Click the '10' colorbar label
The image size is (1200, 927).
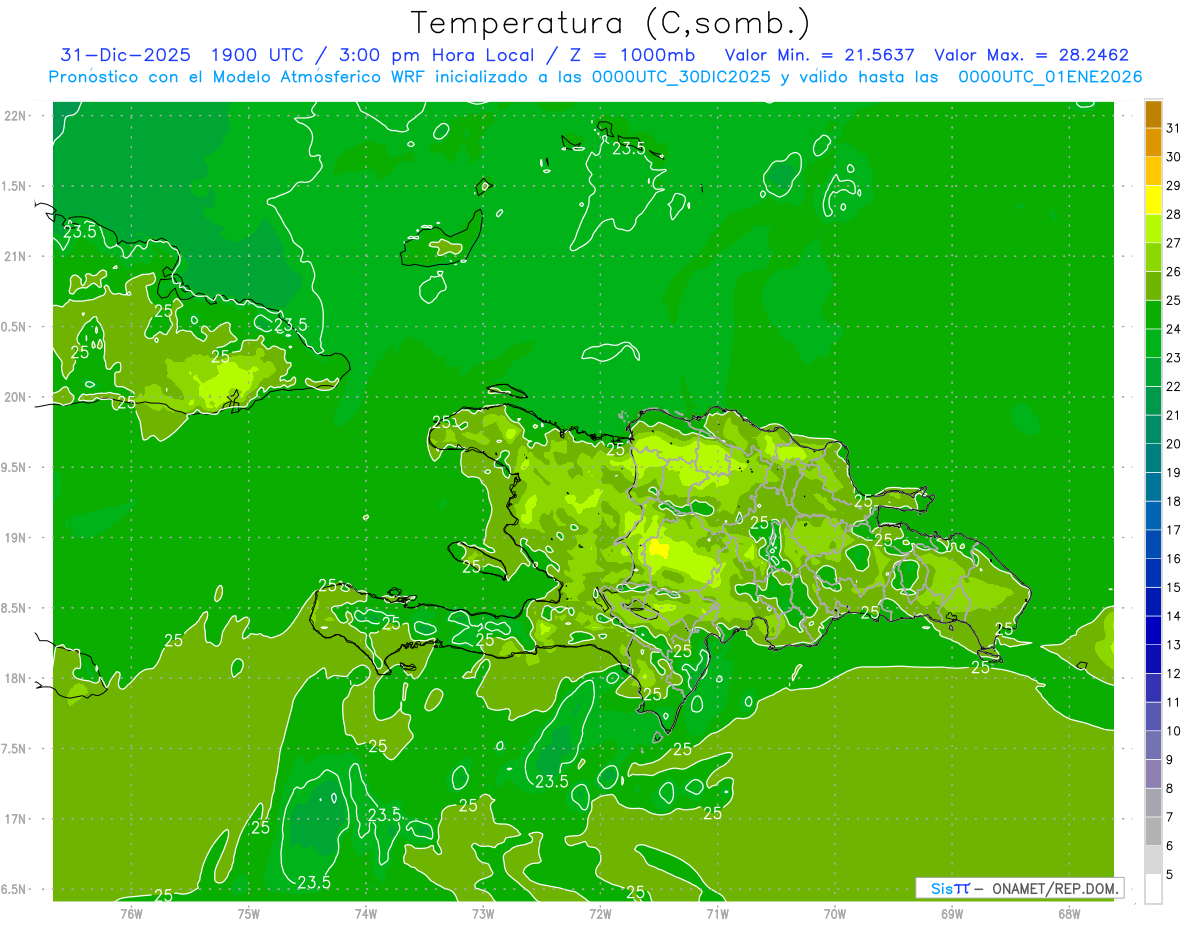(x=1174, y=731)
